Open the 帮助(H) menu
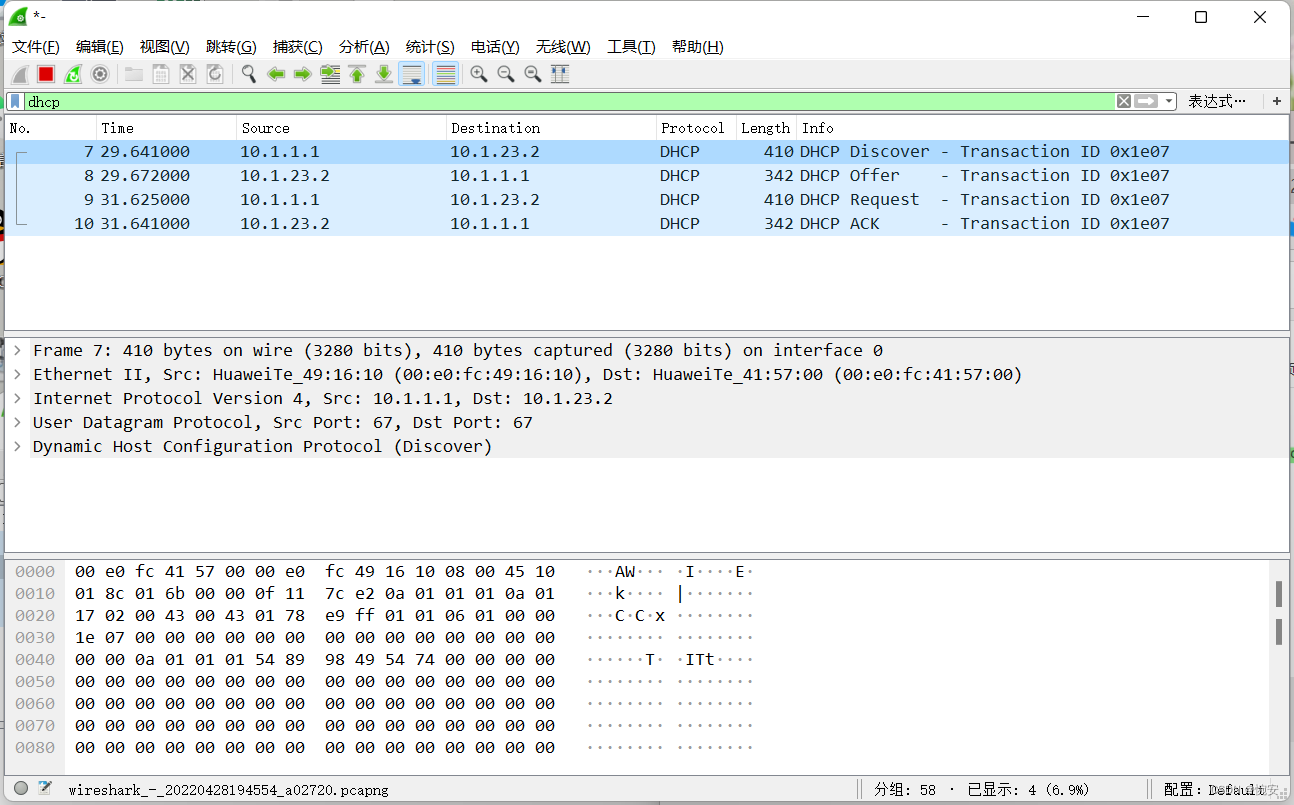Screen dimensions: 1294x805 click(x=698, y=47)
